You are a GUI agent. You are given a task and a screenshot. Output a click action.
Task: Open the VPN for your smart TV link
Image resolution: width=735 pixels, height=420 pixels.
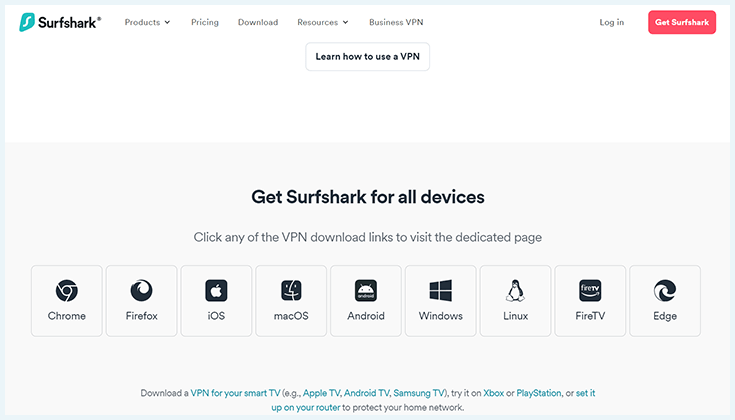[235, 393]
